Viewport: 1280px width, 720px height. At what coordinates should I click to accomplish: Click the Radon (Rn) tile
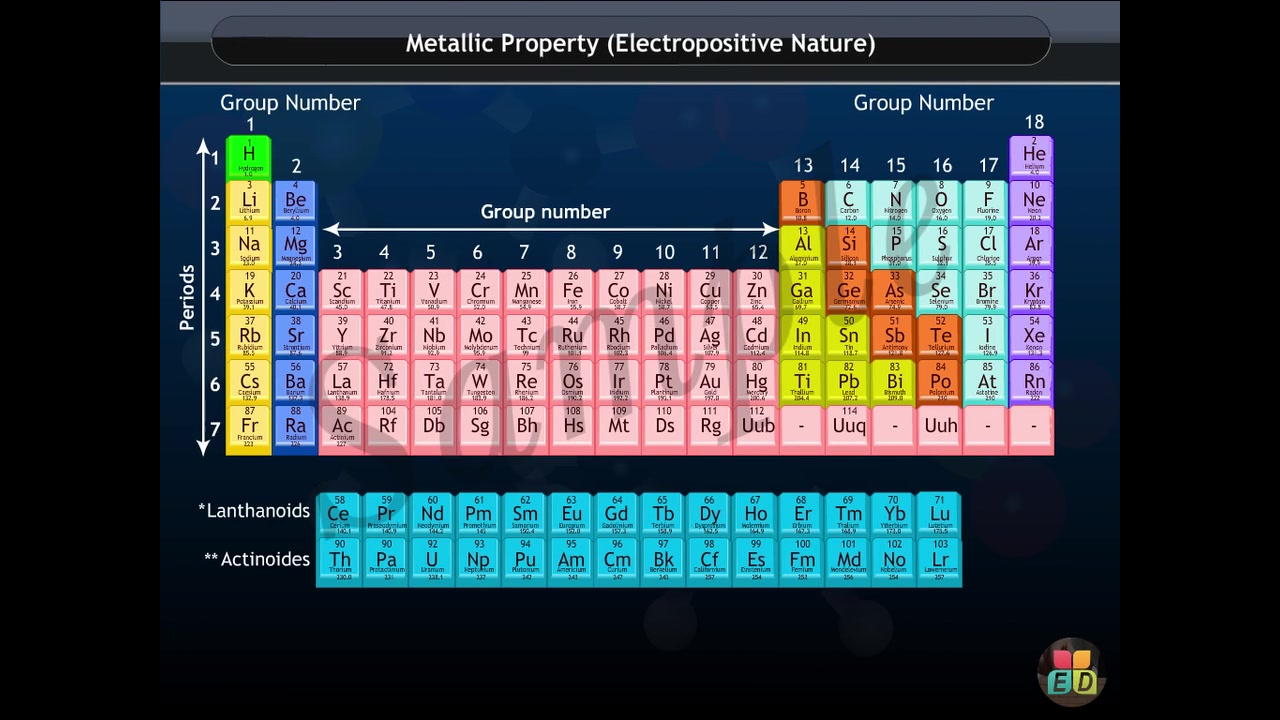(x=1033, y=382)
